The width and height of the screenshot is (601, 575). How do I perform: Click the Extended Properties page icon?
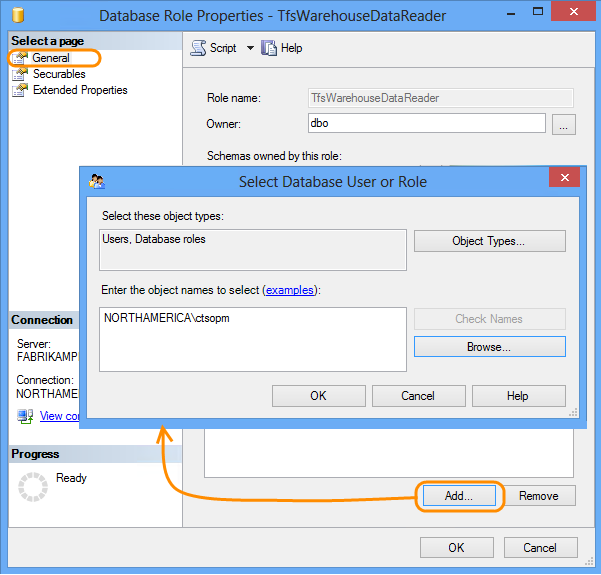click(20, 90)
